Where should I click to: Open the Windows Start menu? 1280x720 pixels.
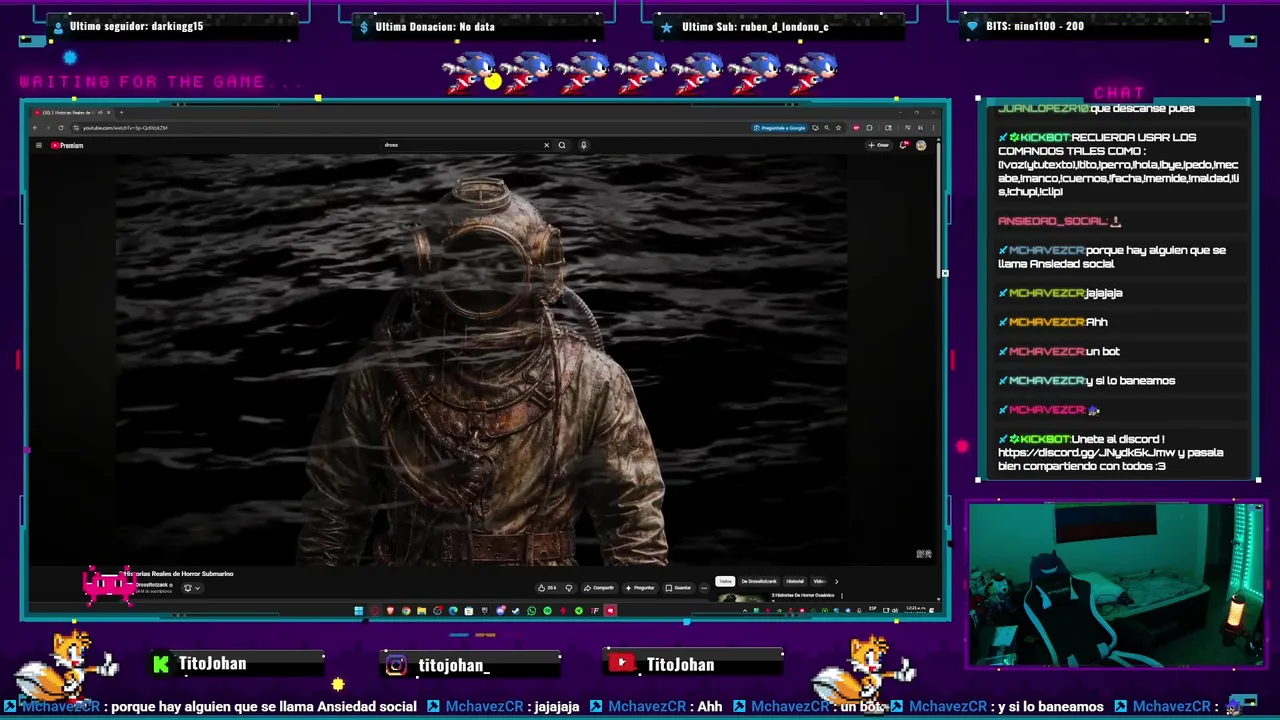[359, 610]
